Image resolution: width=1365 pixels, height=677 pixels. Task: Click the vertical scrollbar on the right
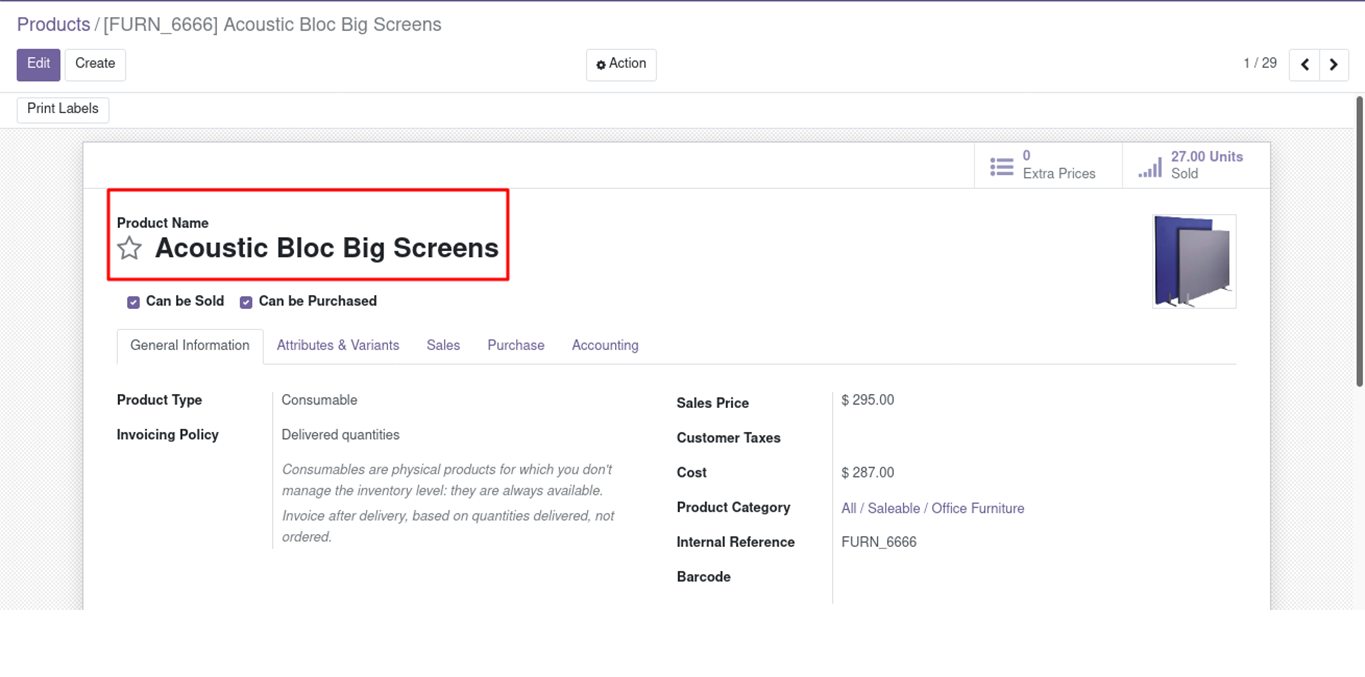pos(1359,240)
